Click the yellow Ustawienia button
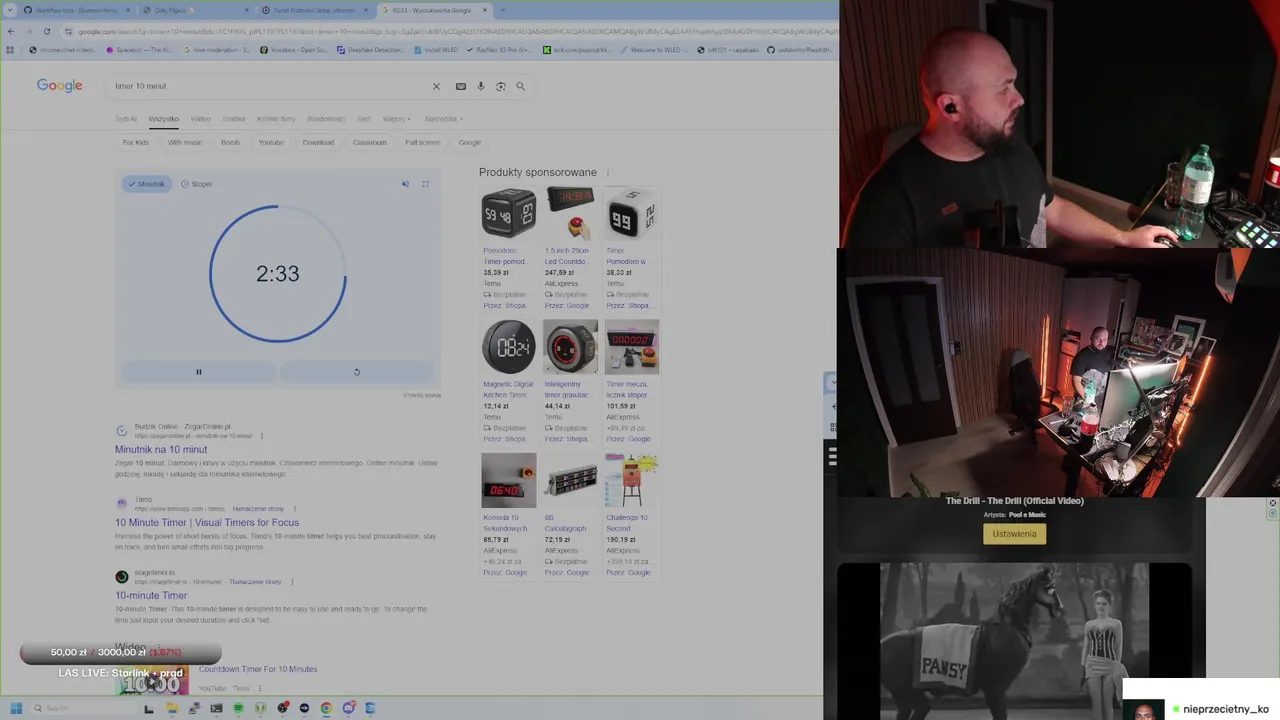Image resolution: width=1280 pixels, height=720 pixels. tap(1014, 534)
